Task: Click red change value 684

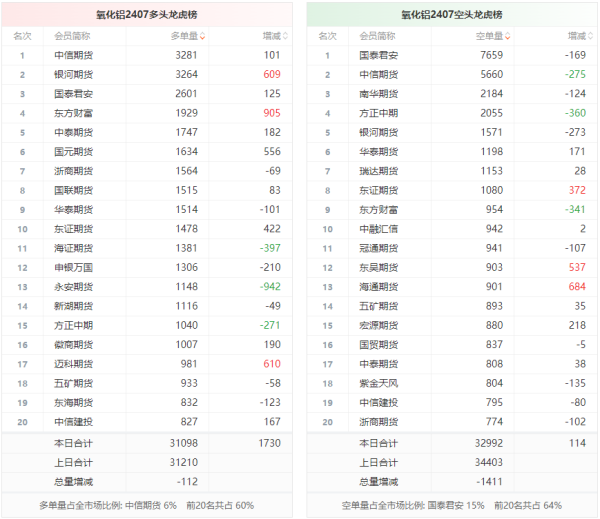Action: 577,287
